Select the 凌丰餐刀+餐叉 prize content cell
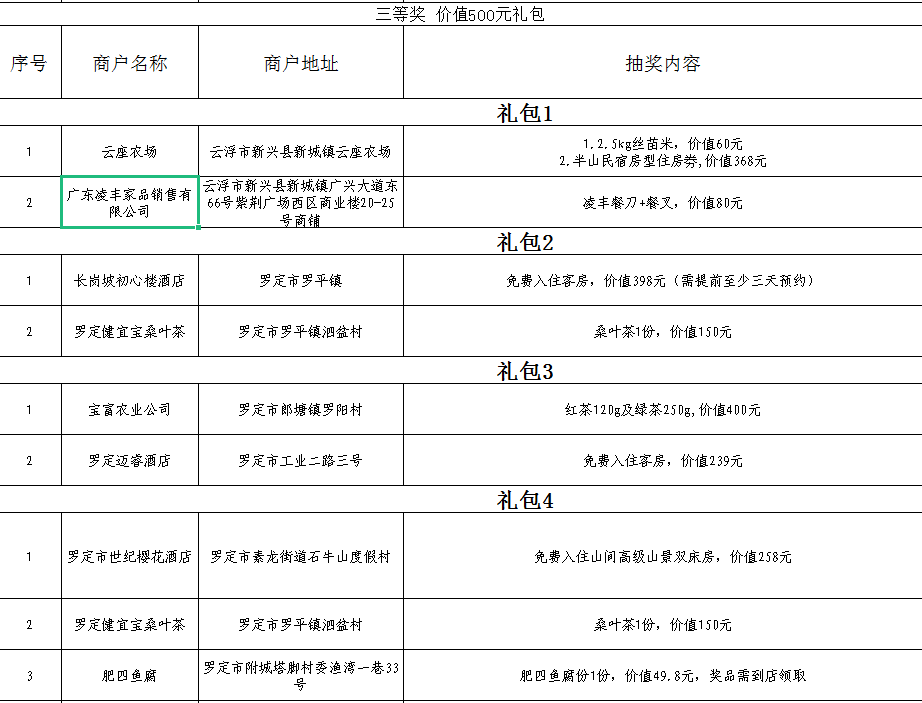922x703 pixels. [662, 203]
